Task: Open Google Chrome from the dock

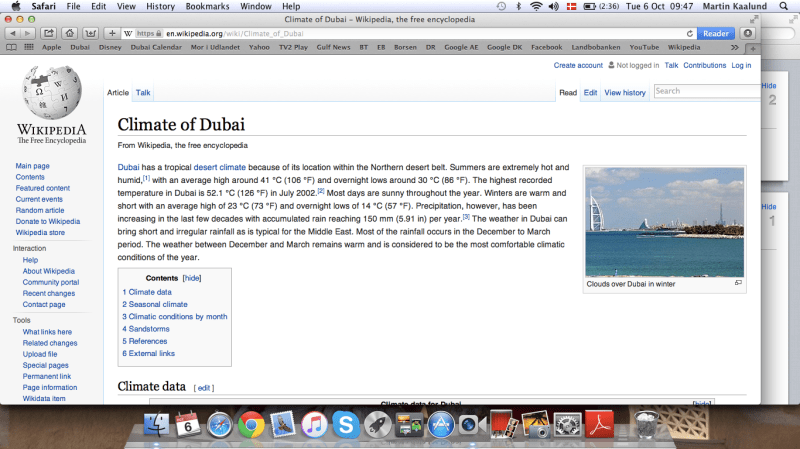Action: click(x=250, y=425)
